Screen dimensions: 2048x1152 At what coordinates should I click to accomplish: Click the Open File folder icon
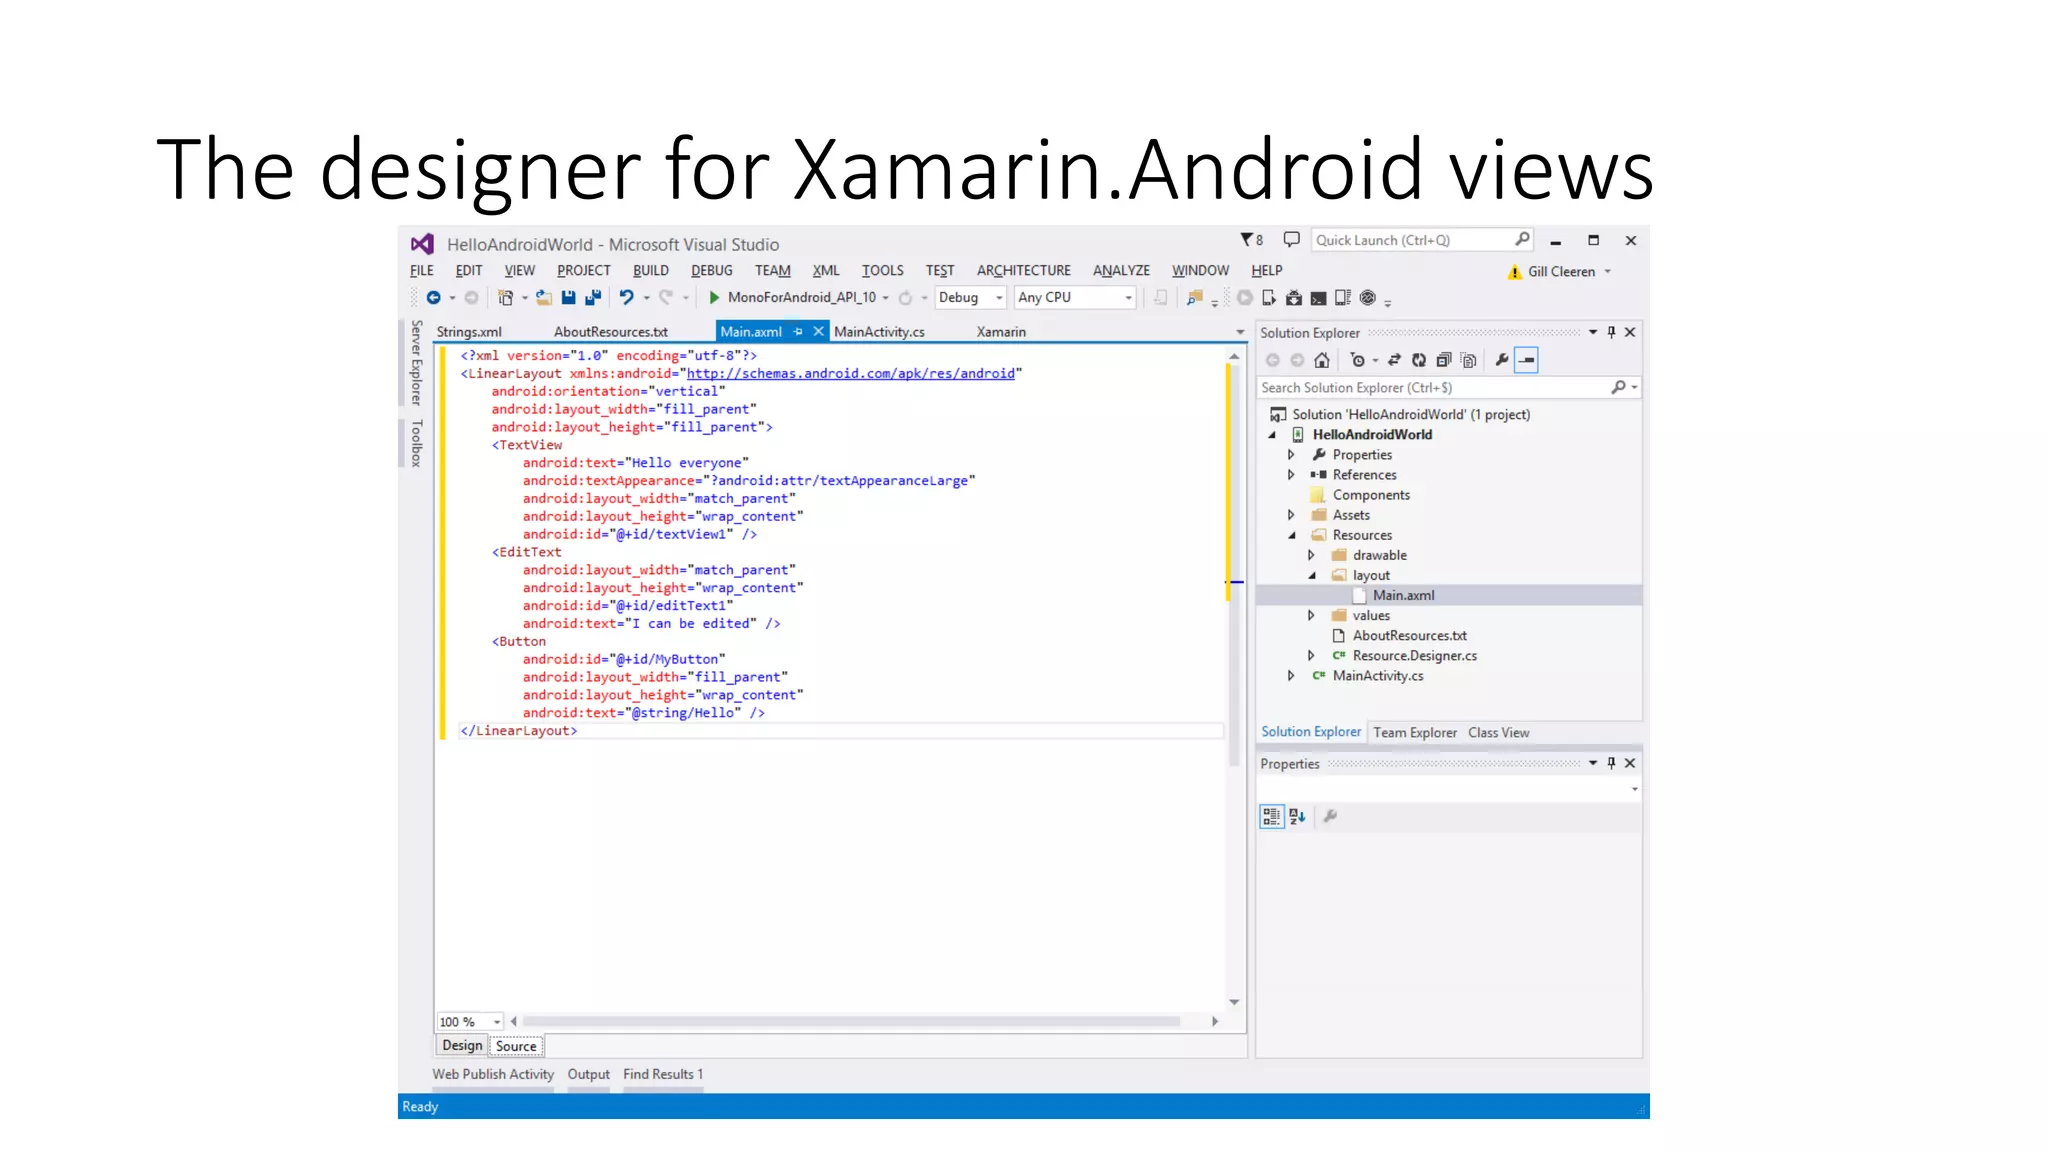pyautogui.click(x=544, y=298)
